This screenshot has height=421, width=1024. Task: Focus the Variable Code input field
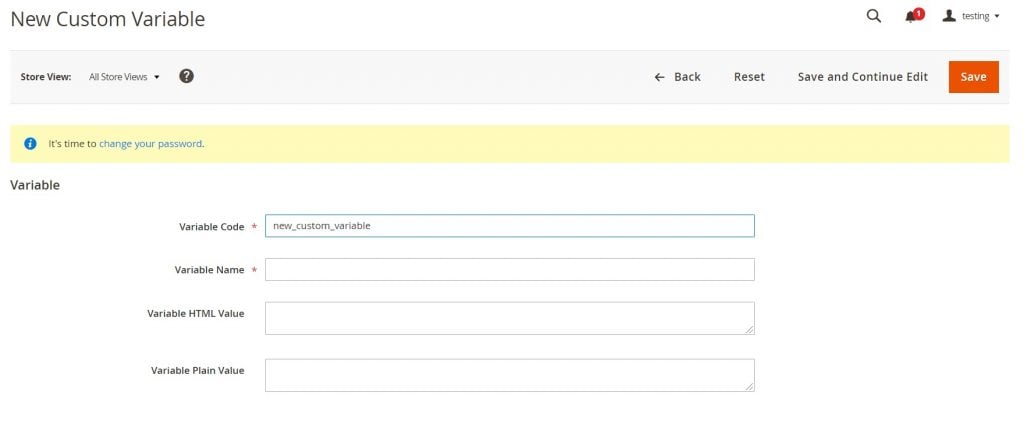509,226
